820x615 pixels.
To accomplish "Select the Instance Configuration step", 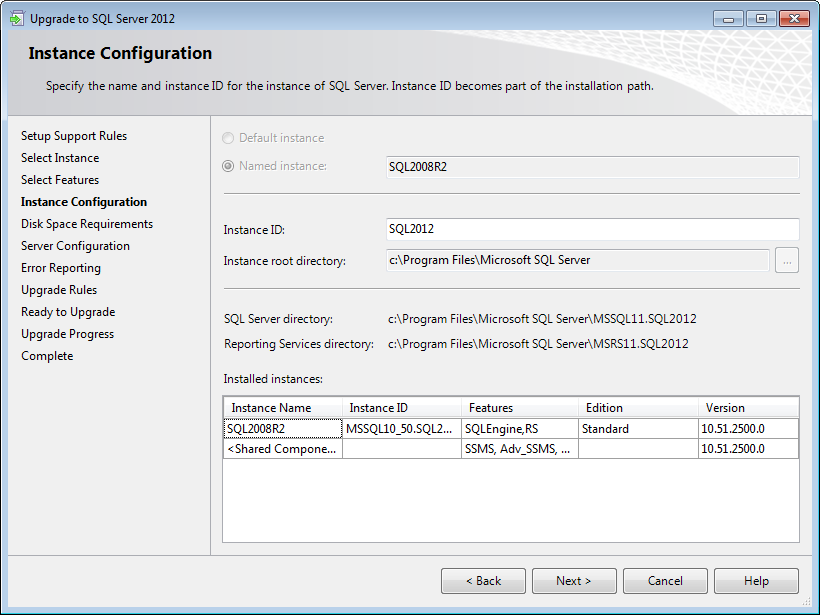I will (x=84, y=202).
